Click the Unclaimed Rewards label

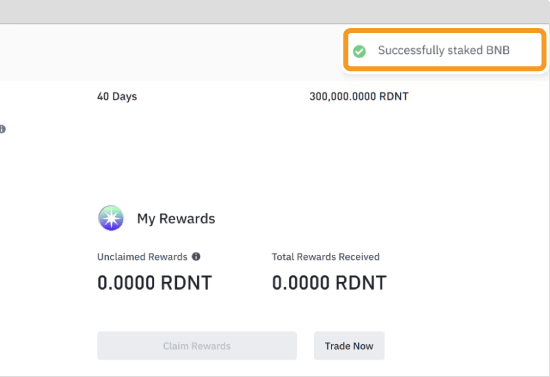(142, 257)
